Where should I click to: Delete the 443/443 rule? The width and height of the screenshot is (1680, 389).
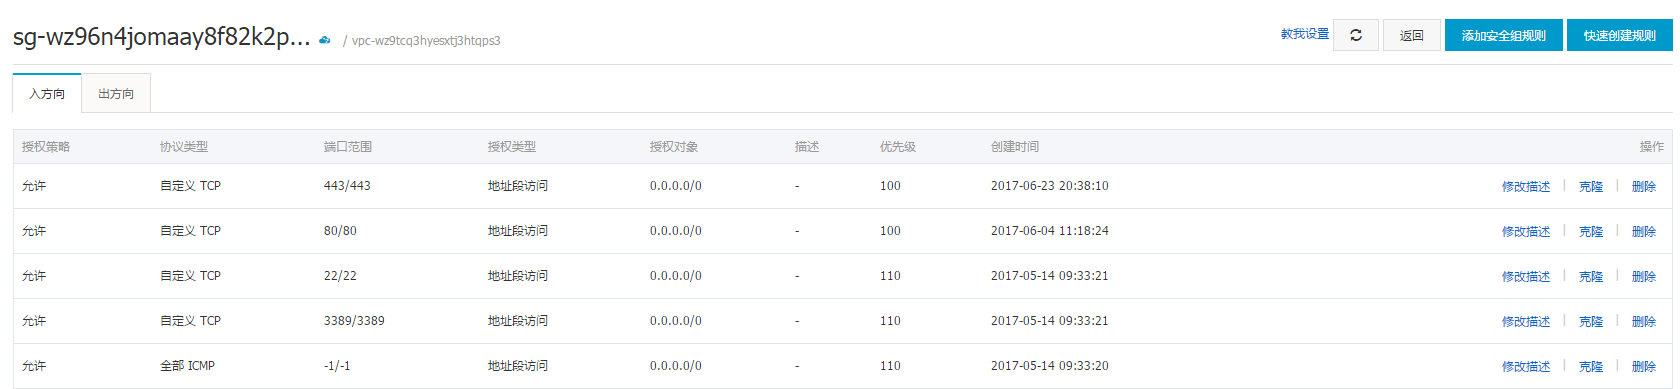1644,187
